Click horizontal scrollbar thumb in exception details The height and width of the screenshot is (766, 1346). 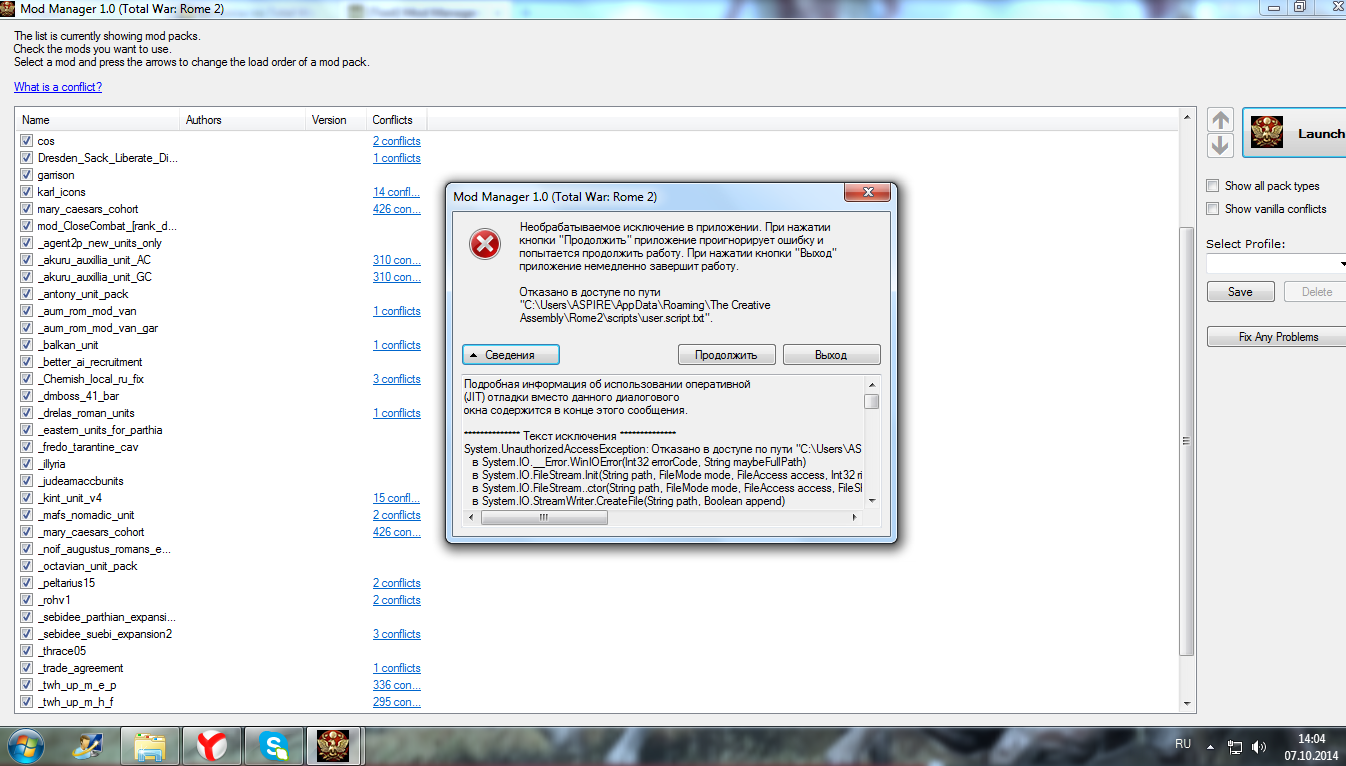(x=544, y=517)
